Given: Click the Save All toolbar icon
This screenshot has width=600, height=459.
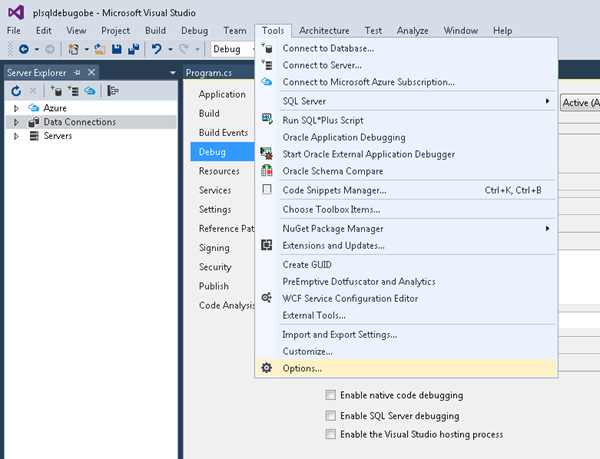Looking at the screenshot, I should click(x=133, y=49).
